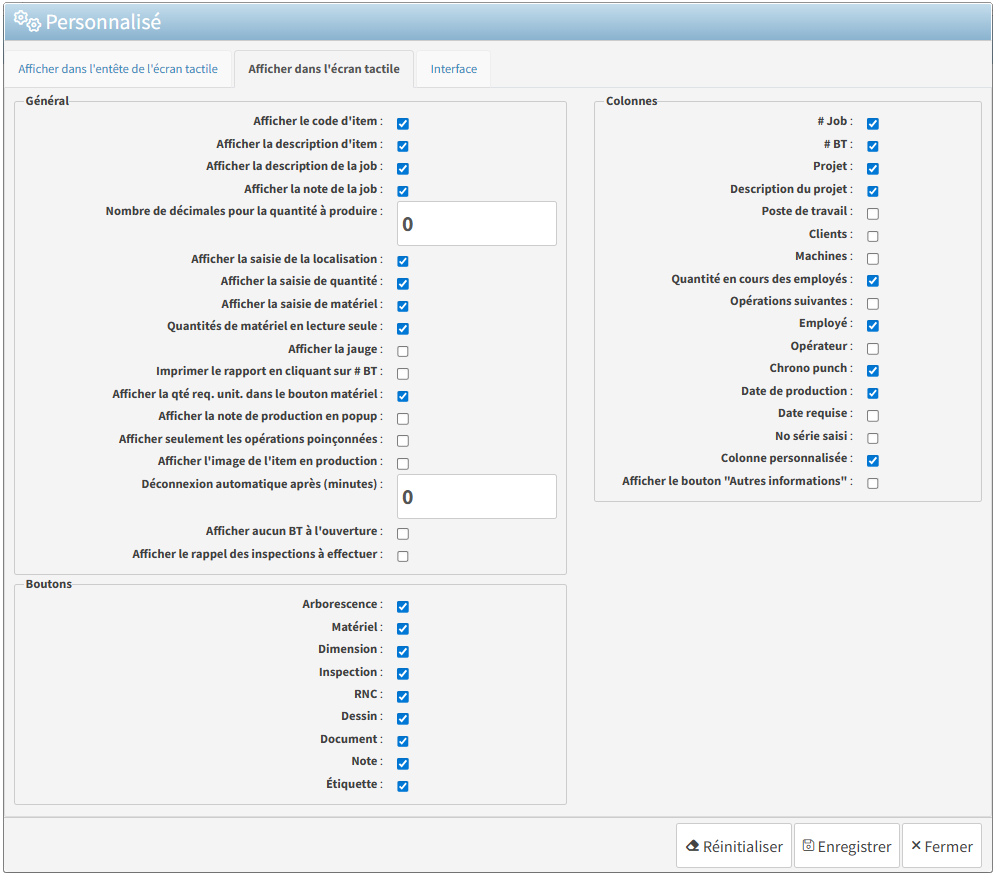This screenshot has height=877, width=997.
Task: Uncheck Afficher le code d'item
Action: click(403, 124)
